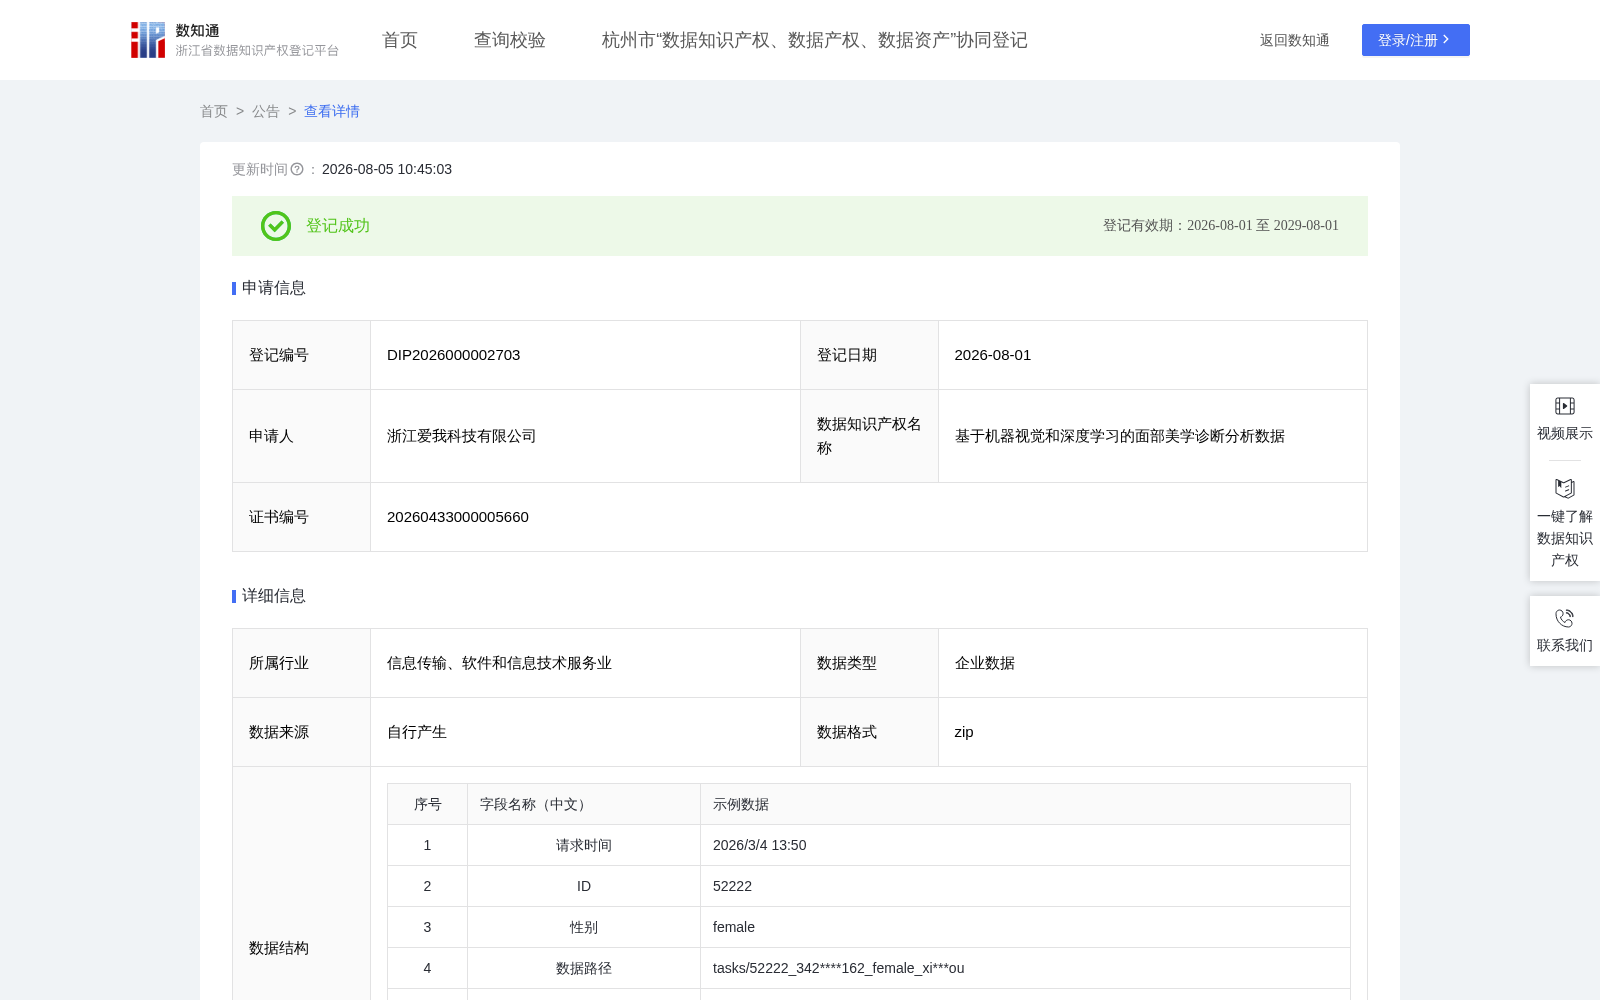
Task: Click the 联系我们 phone icon
Action: [1565, 618]
